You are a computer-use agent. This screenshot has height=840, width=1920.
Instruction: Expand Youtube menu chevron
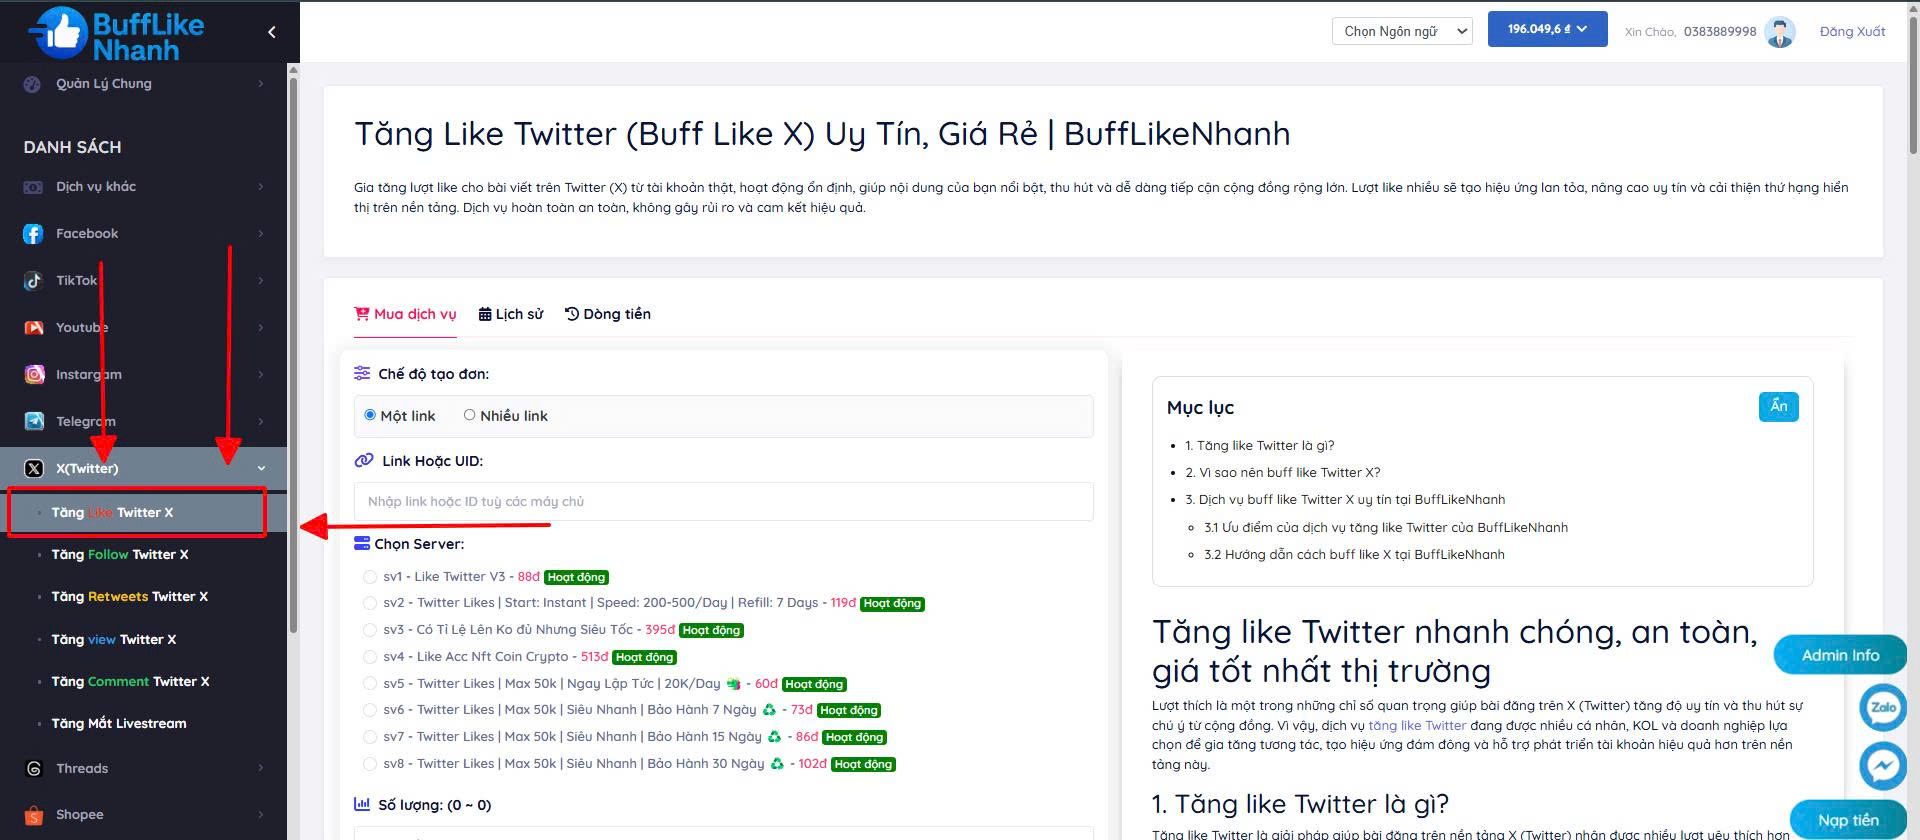(x=261, y=328)
